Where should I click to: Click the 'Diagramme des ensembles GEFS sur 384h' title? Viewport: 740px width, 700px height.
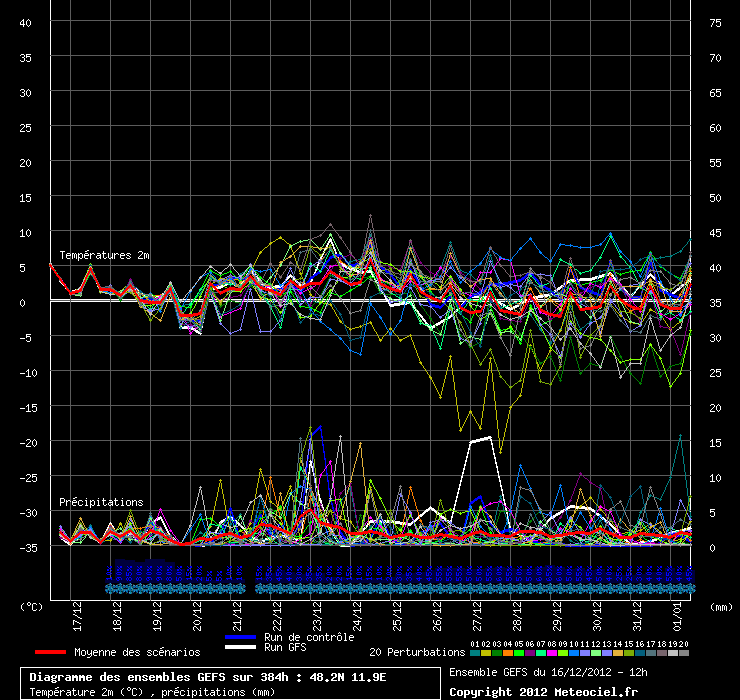pyautogui.click(x=159, y=677)
